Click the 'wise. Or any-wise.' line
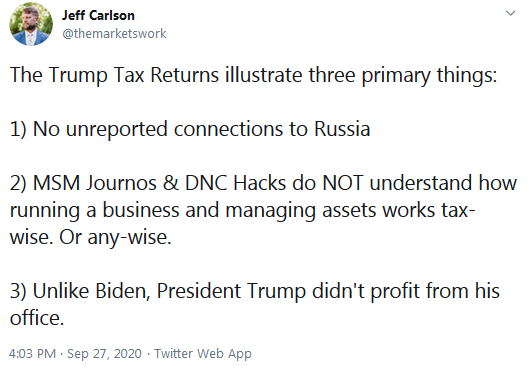 coord(90,237)
